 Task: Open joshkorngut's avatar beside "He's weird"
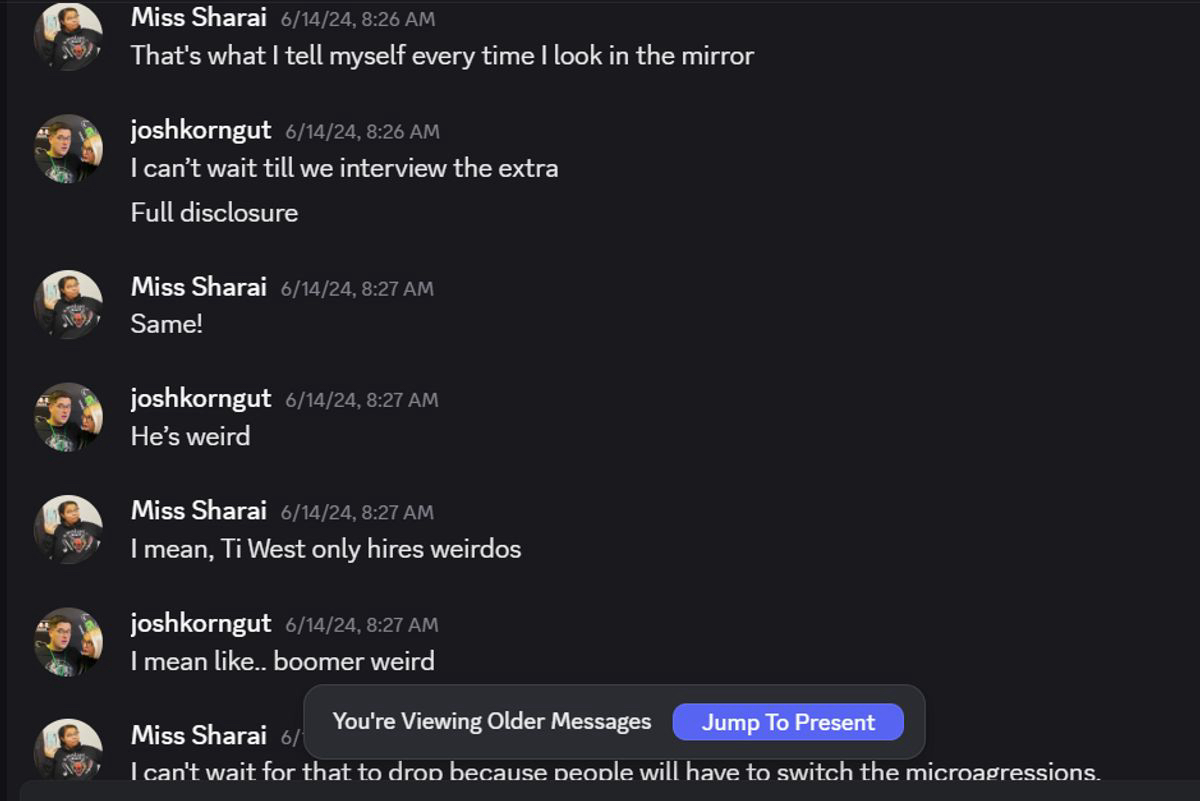68,417
